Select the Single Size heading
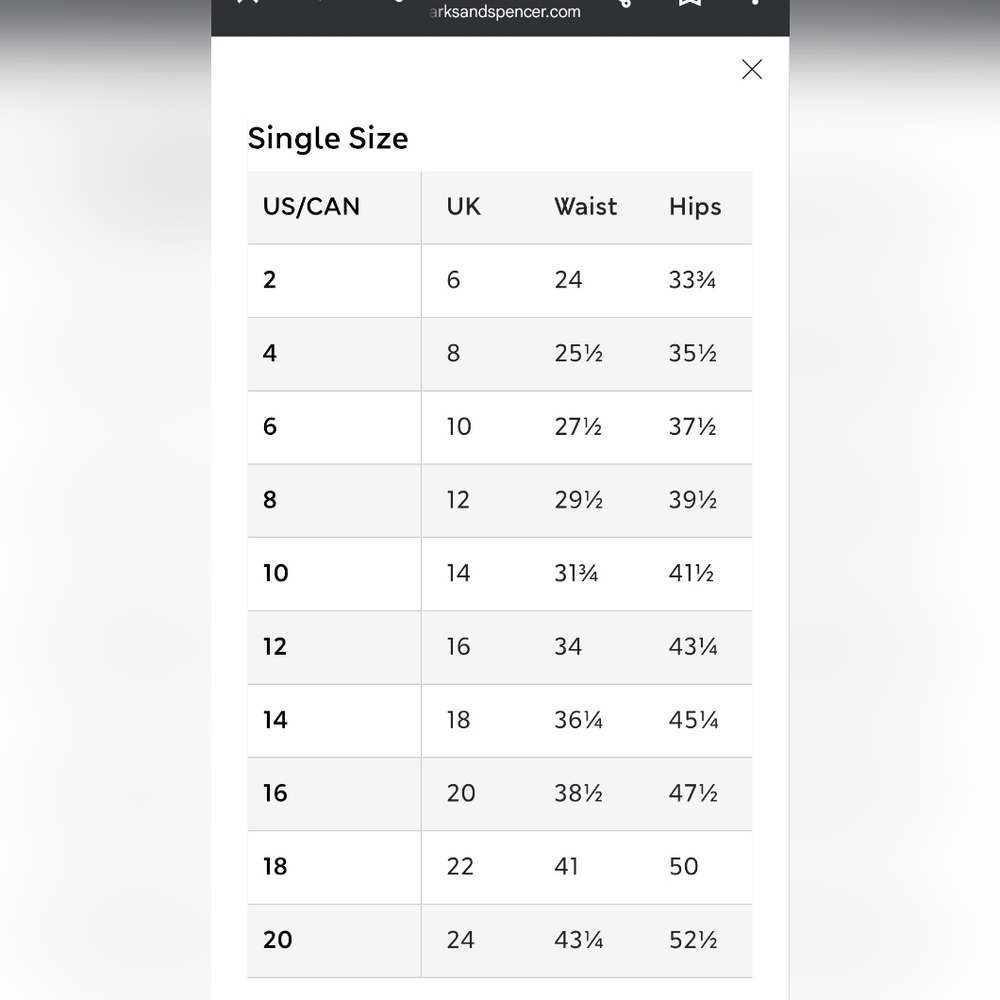This screenshot has width=1000, height=1000. tap(328, 138)
